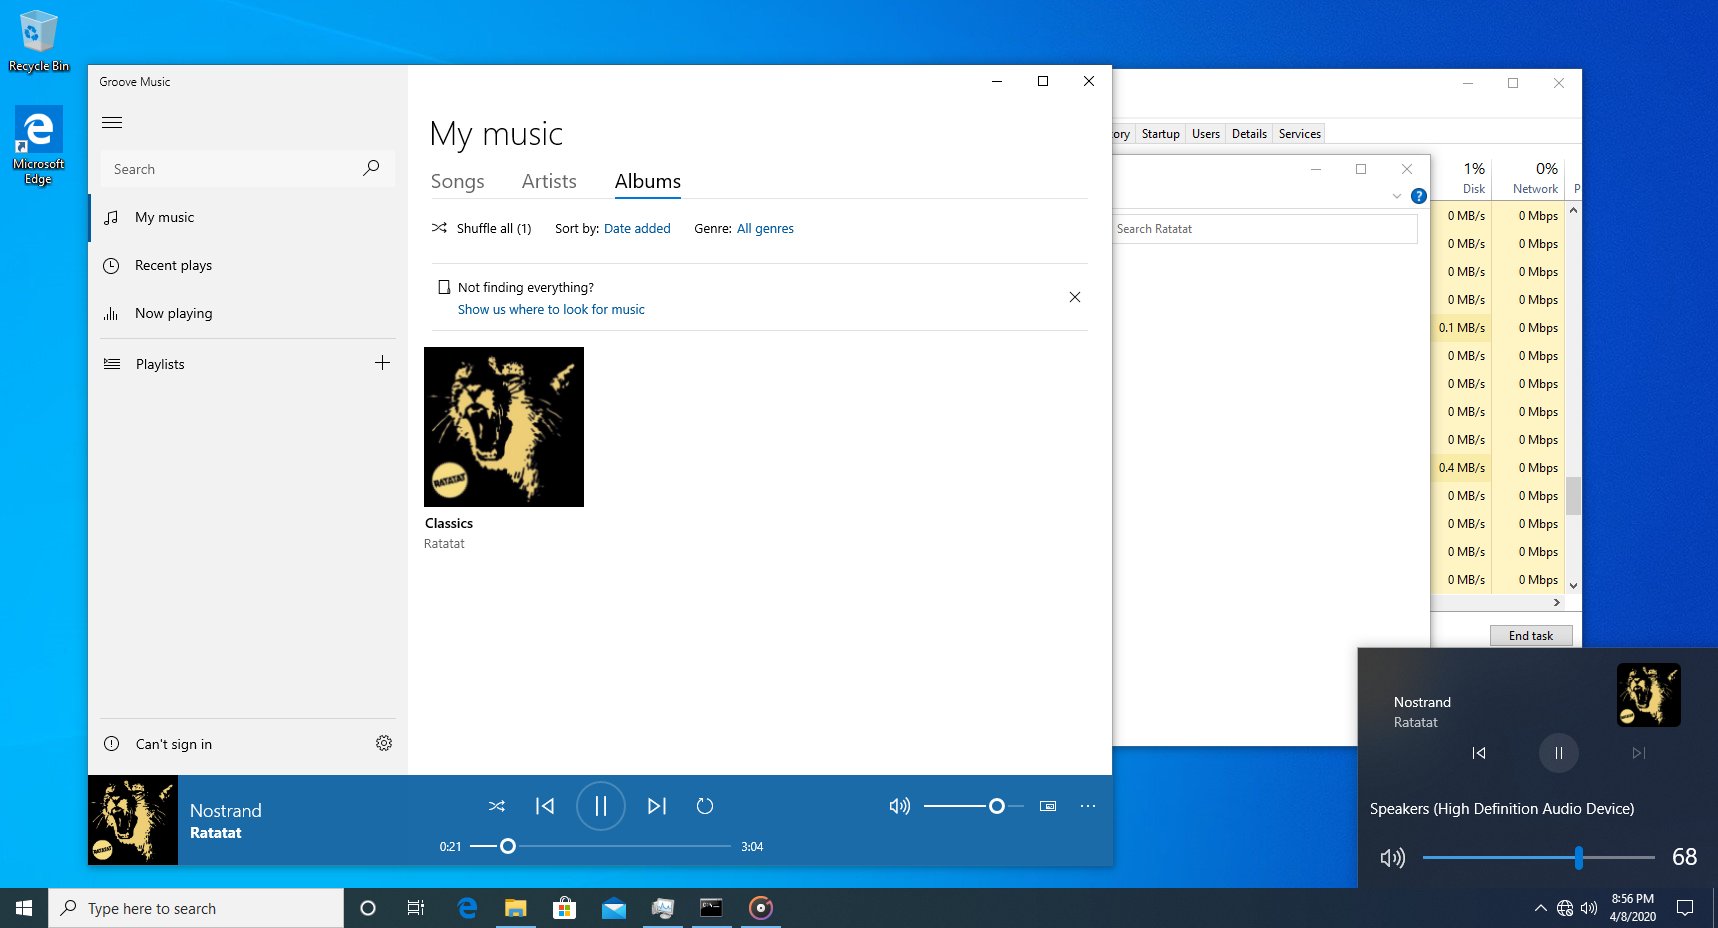Skip to the next track

pos(656,806)
